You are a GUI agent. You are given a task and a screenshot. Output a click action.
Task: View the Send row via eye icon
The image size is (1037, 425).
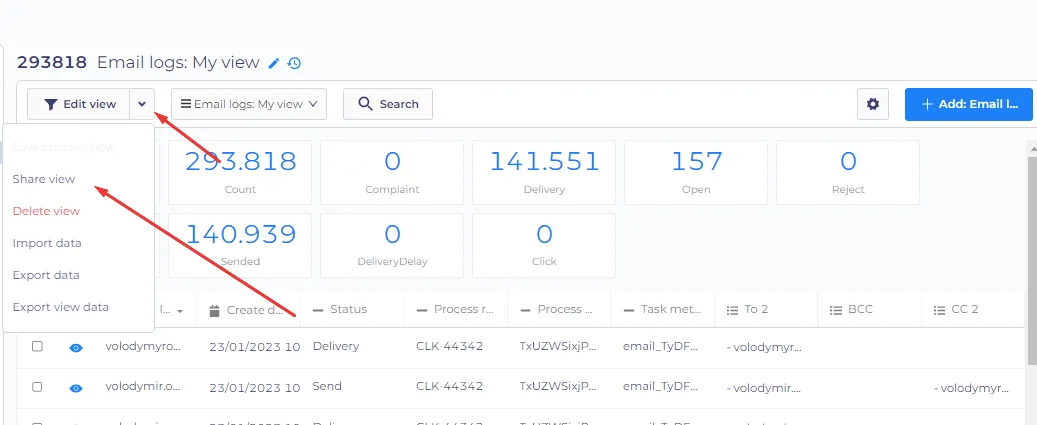point(76,388)
